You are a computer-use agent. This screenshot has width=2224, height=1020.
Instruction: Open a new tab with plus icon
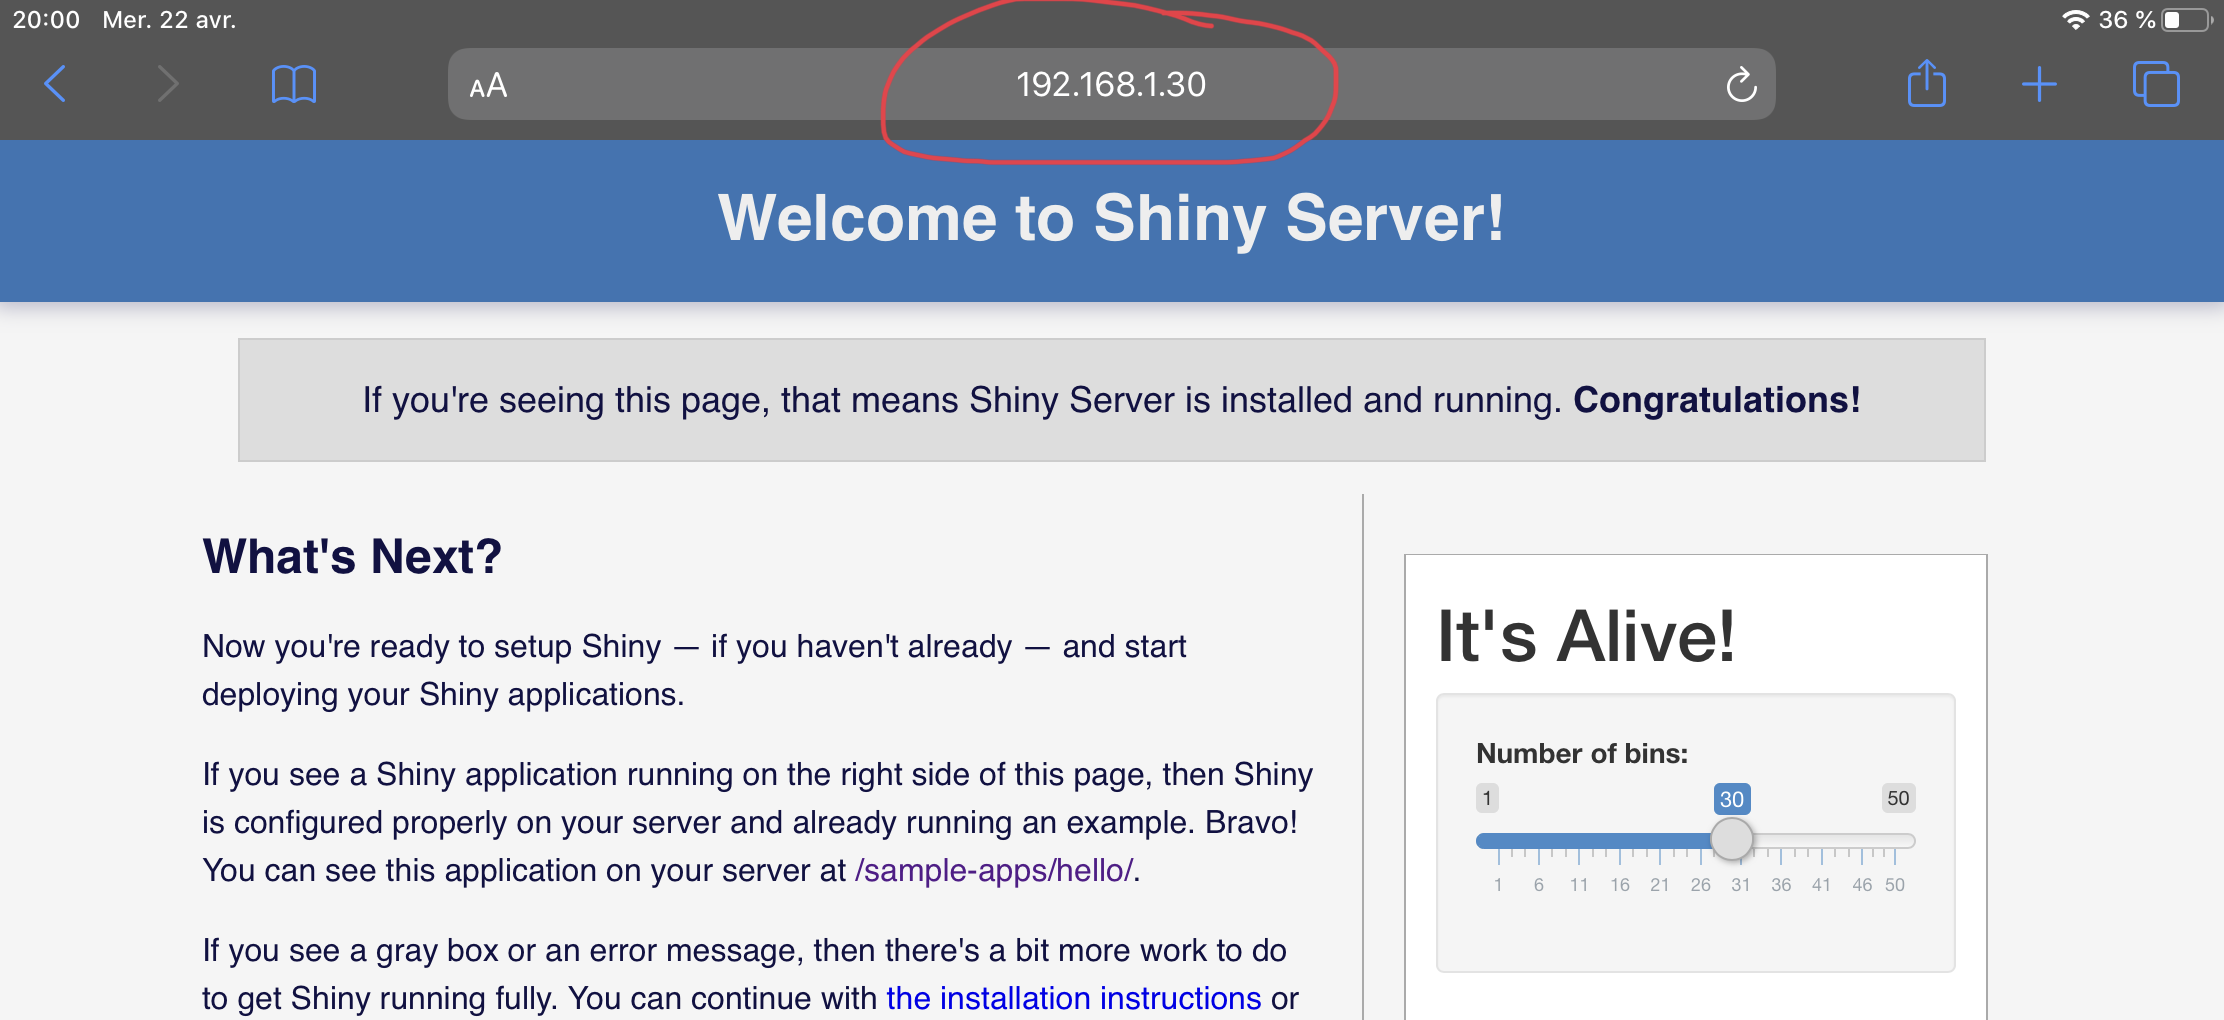(2039, 84)
